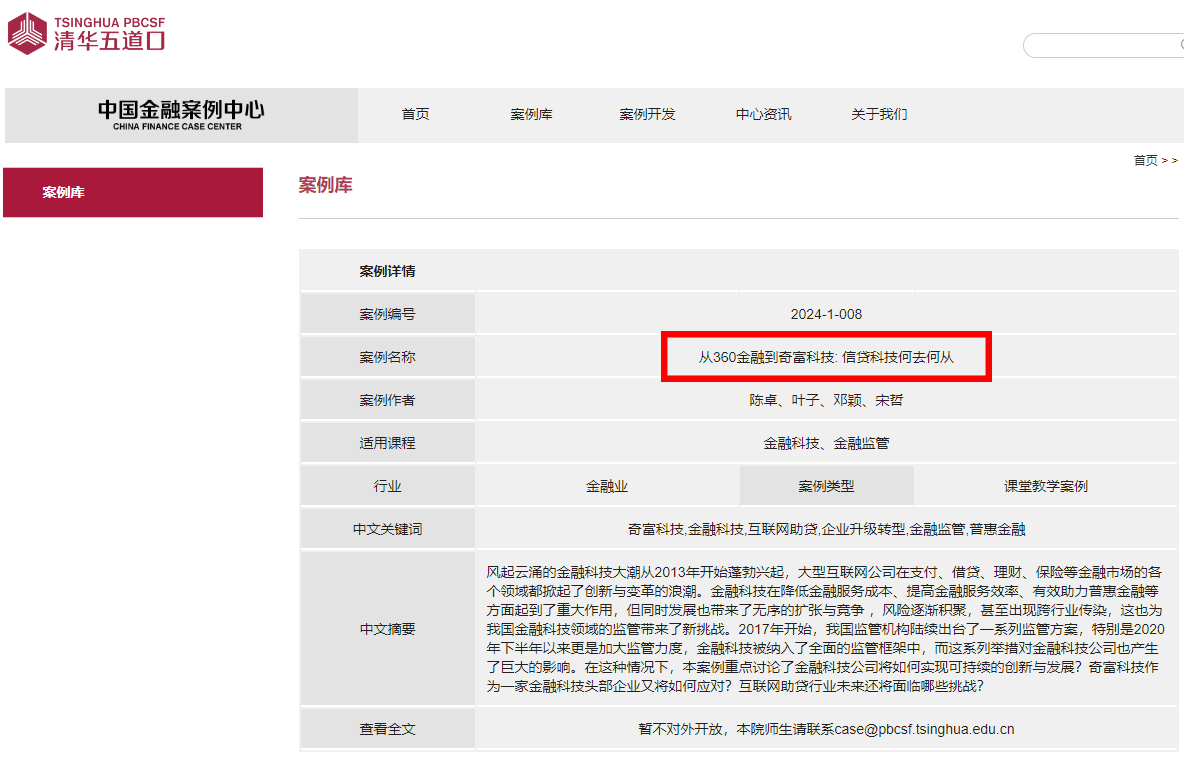Open the 中心资讯 menu item

(x=763, y=114)
